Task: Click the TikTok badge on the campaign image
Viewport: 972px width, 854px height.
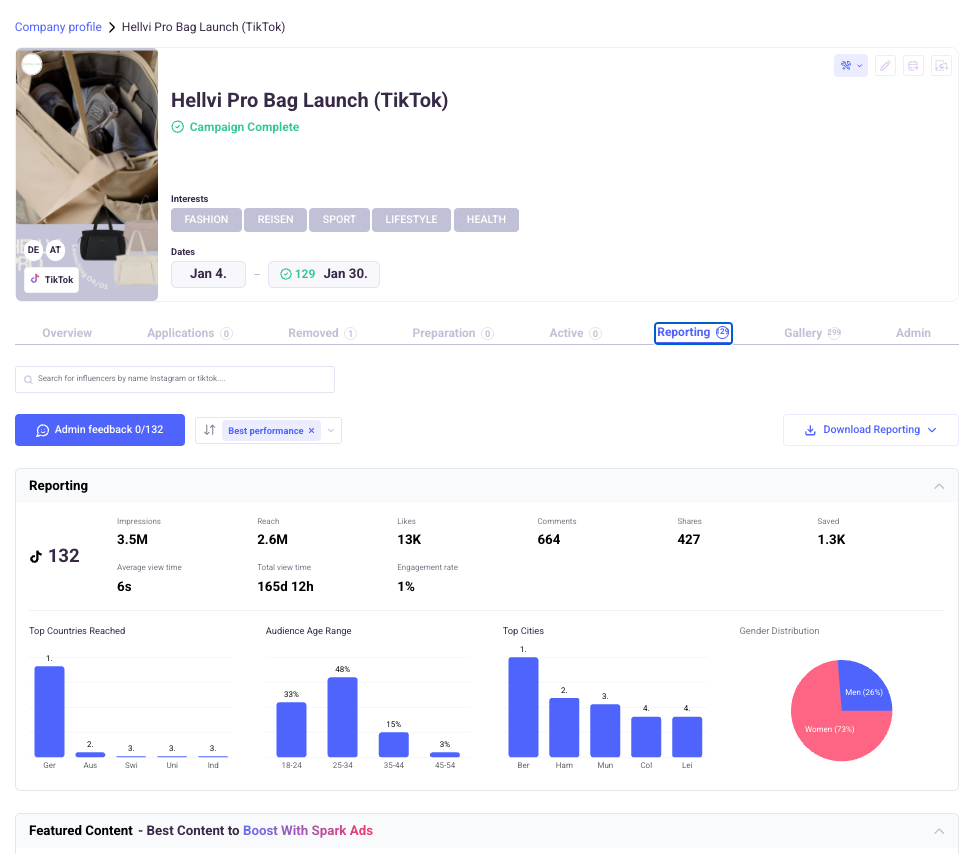Action: click(x=52, y=280)
